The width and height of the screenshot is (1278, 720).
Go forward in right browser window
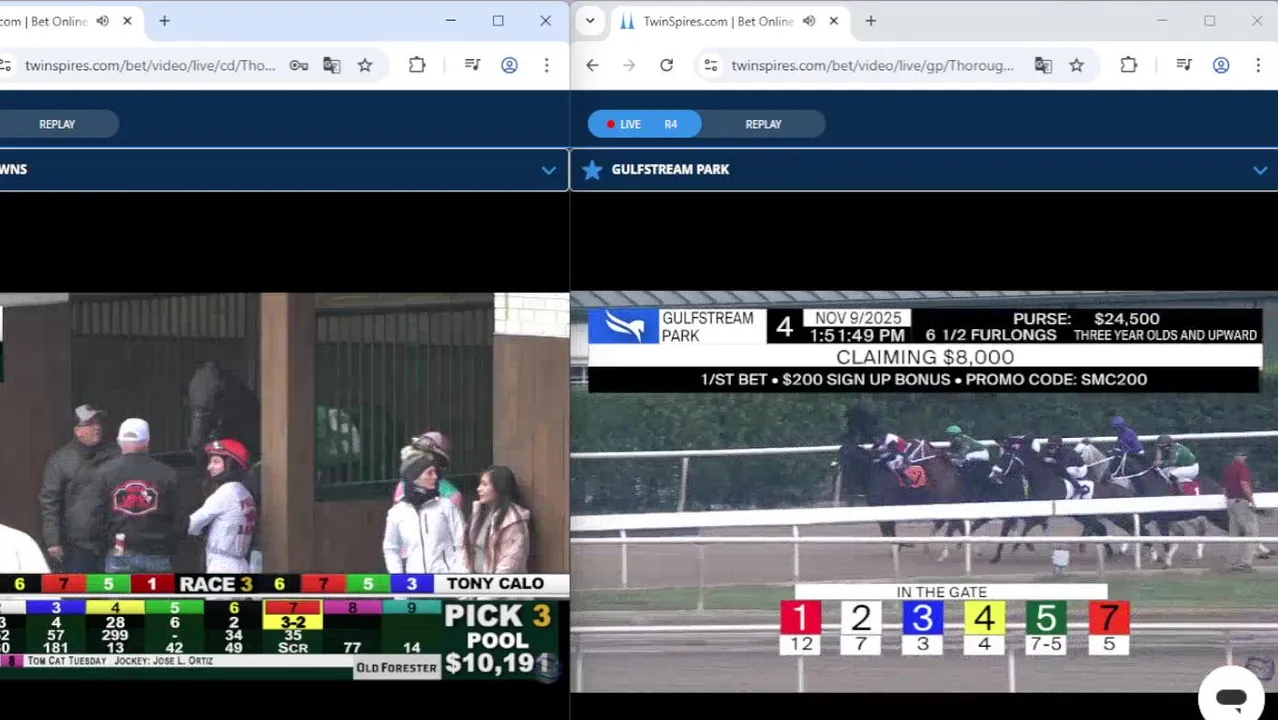click(629, 65)
